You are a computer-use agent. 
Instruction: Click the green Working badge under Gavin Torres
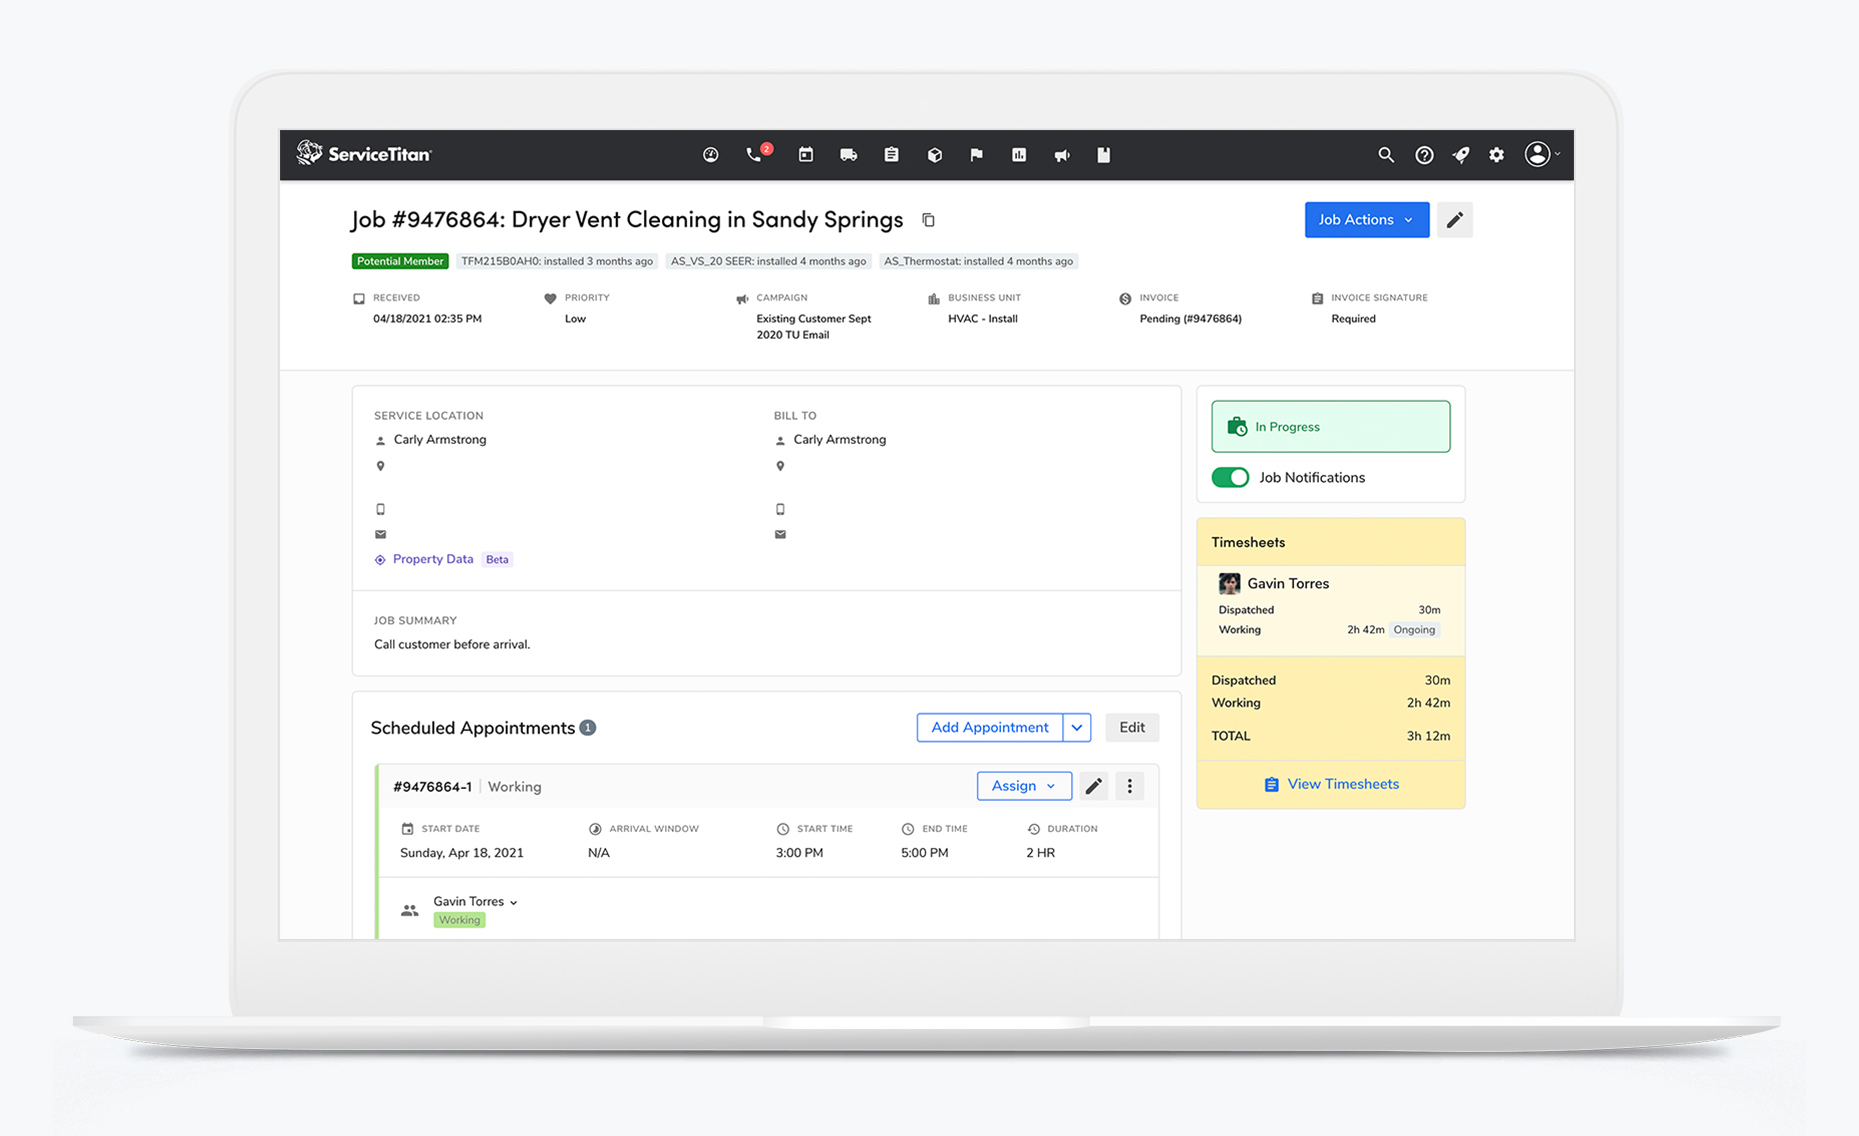click(460, 920)
